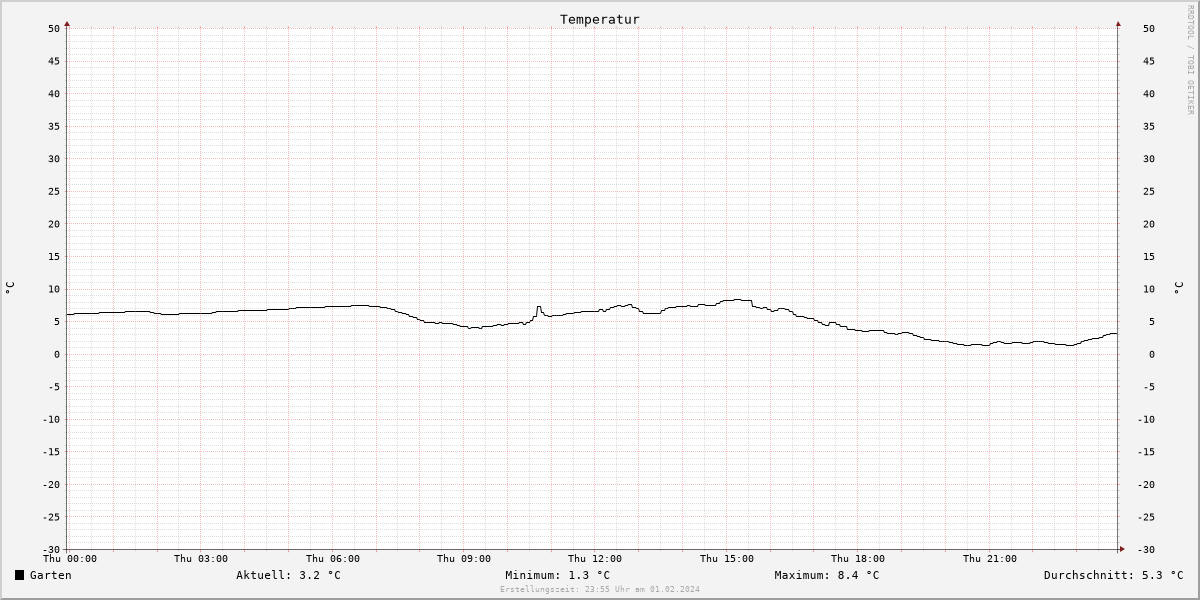Click the '0' label on left temperature axis
Screen dimensions: 1200x600
point(57,354)
